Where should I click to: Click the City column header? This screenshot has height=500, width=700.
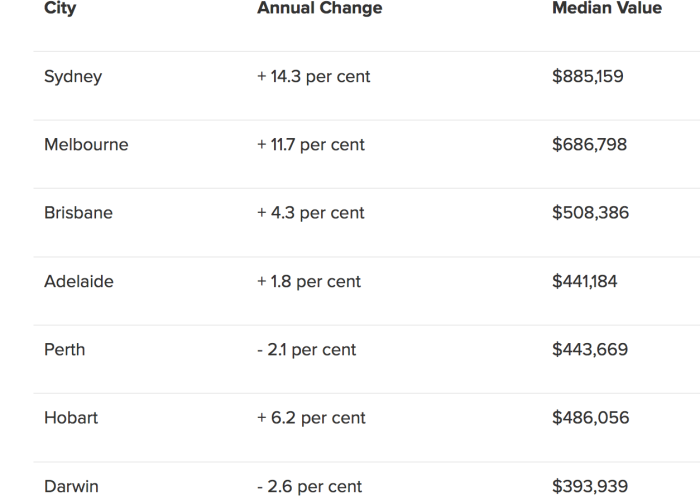click(60, 8)
